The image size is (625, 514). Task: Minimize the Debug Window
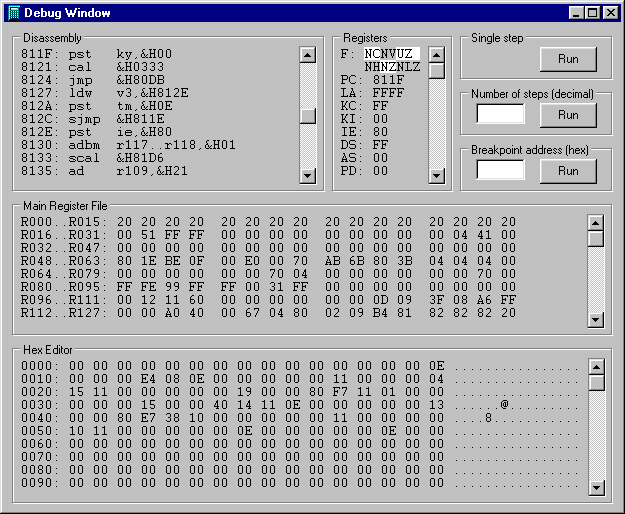coord(576,13)
